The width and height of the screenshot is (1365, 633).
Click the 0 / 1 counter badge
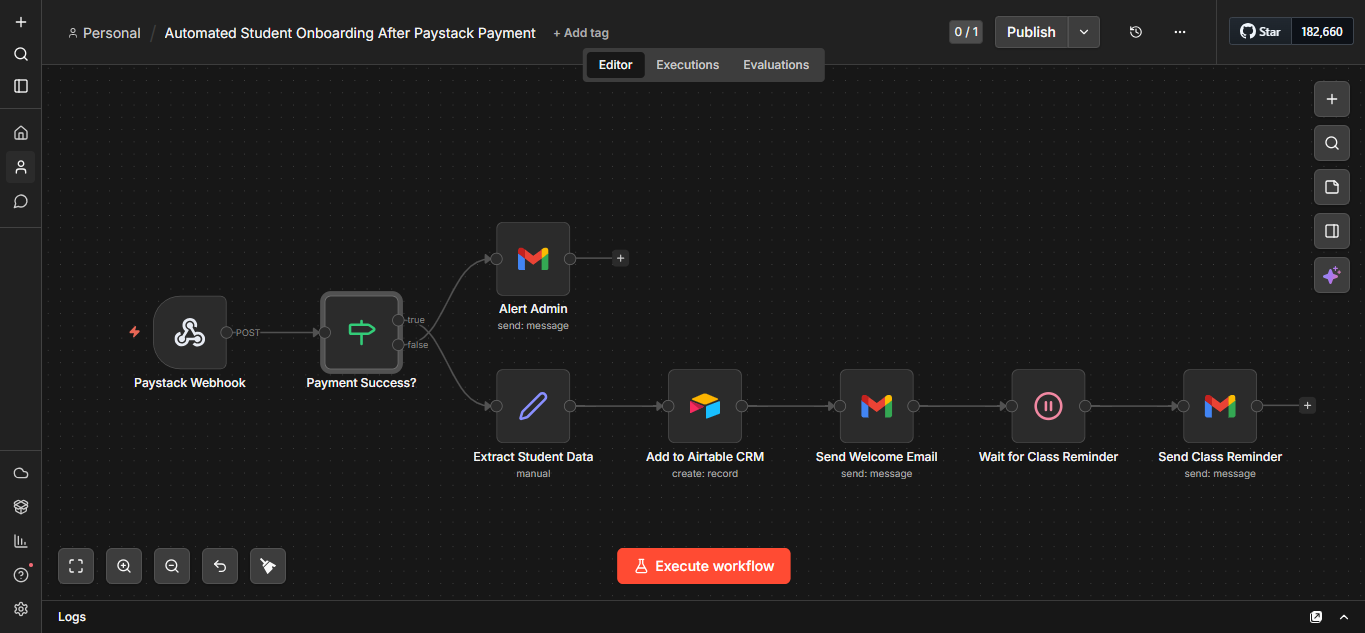click(965, 32)
